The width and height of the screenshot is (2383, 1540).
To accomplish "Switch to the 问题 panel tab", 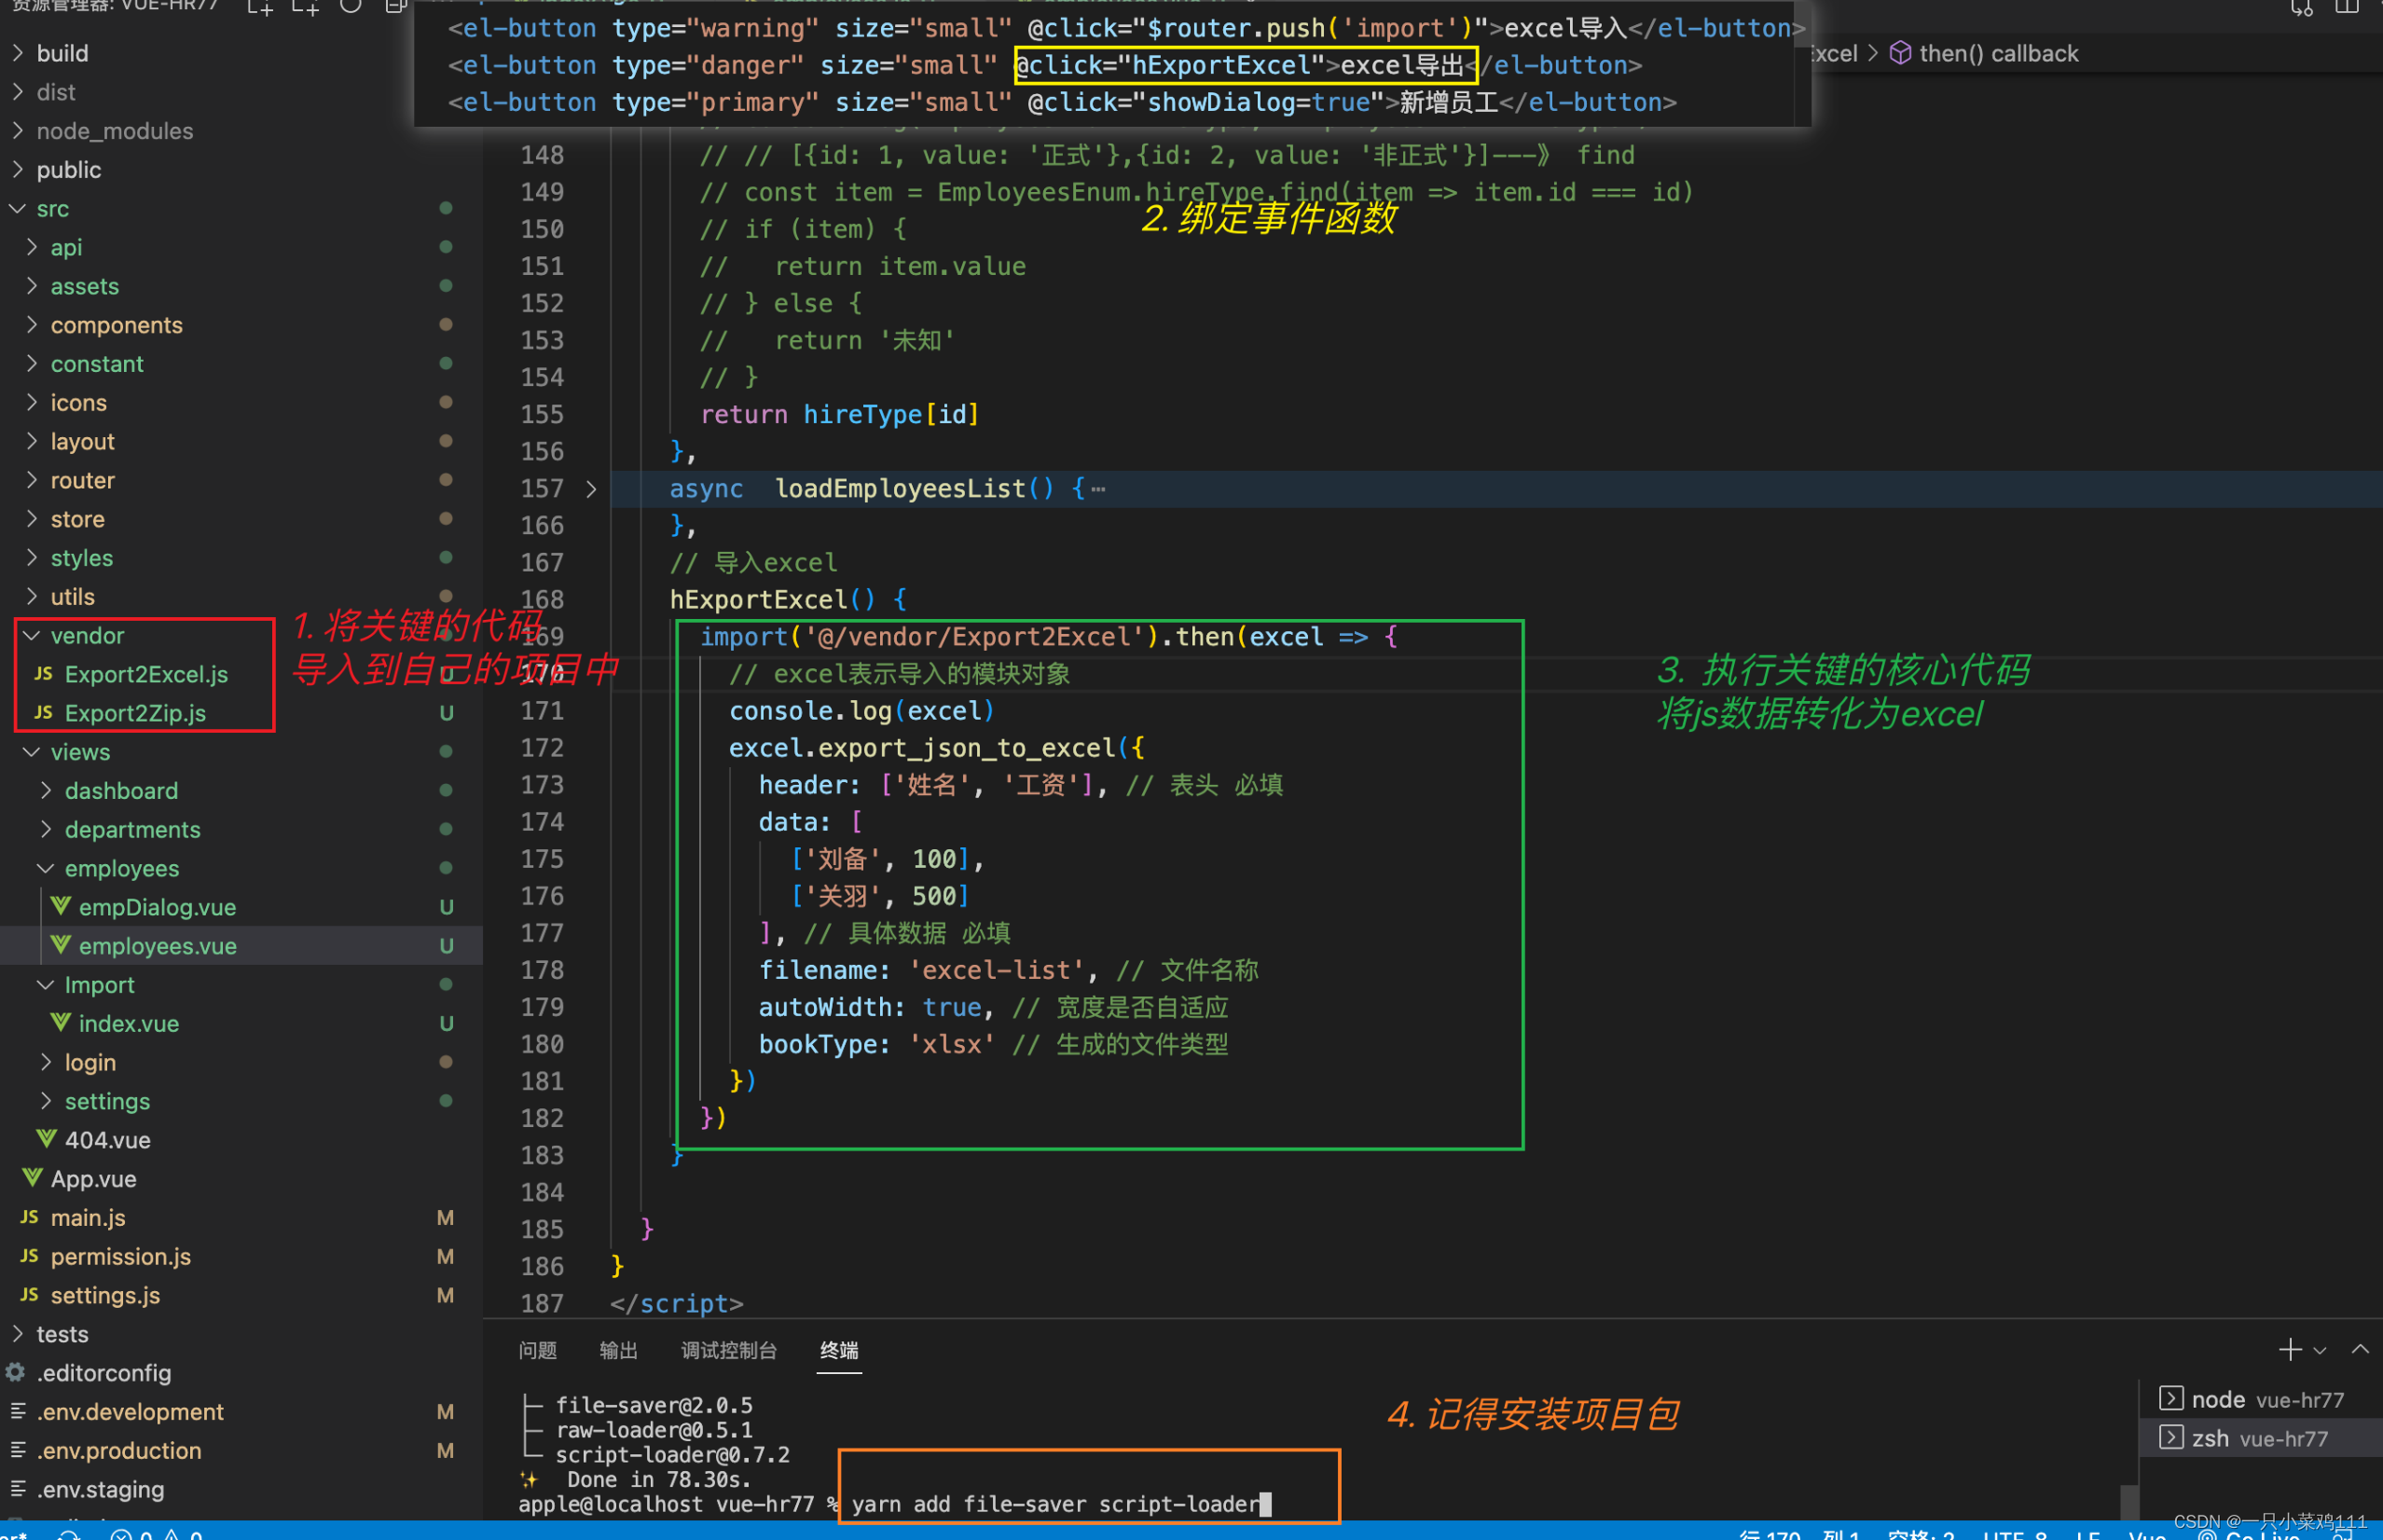I will click(538, 1351).
